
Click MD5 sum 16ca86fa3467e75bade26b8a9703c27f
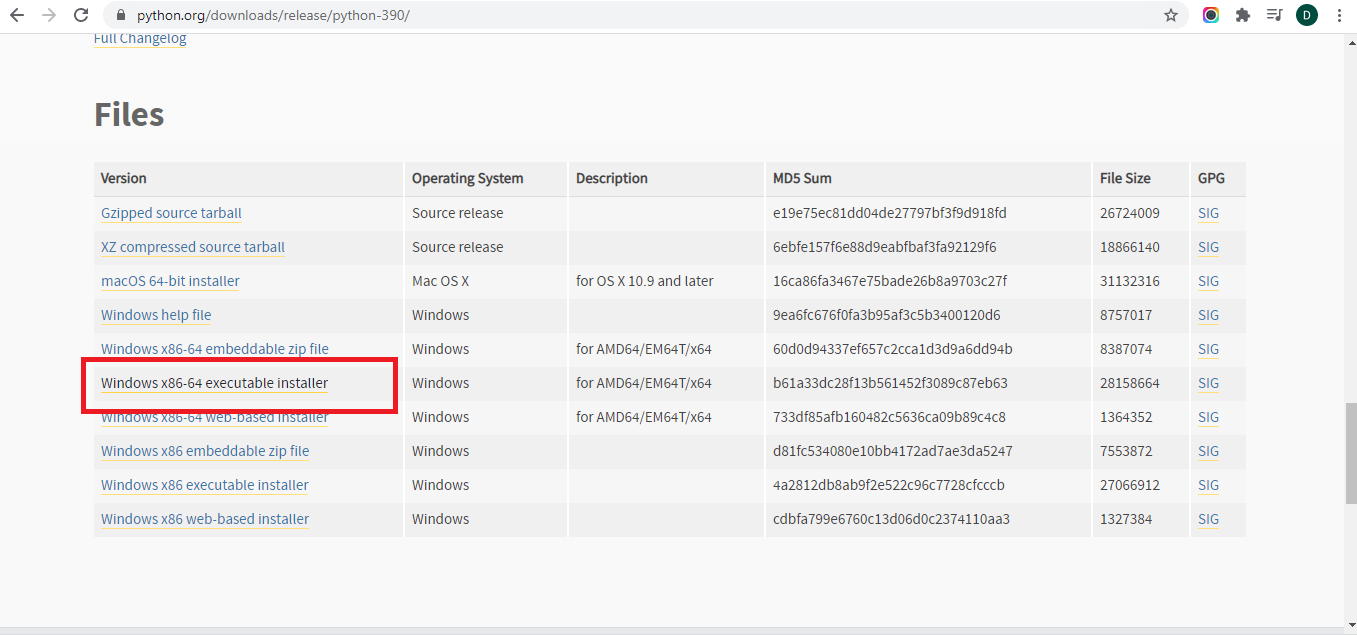[890, 281]
